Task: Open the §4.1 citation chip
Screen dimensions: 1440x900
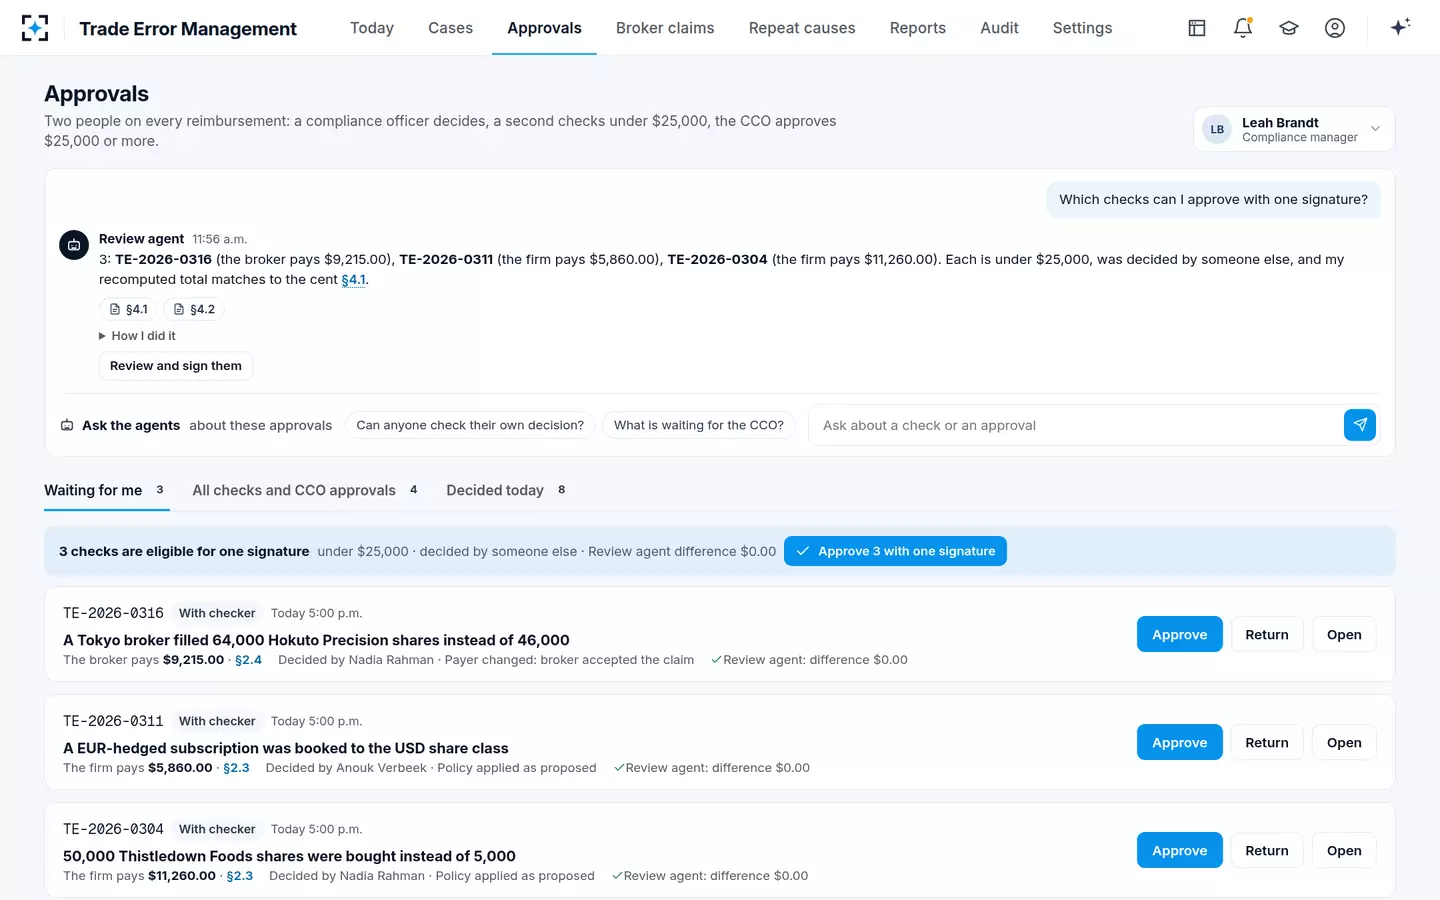Action: tap(129, 309)
